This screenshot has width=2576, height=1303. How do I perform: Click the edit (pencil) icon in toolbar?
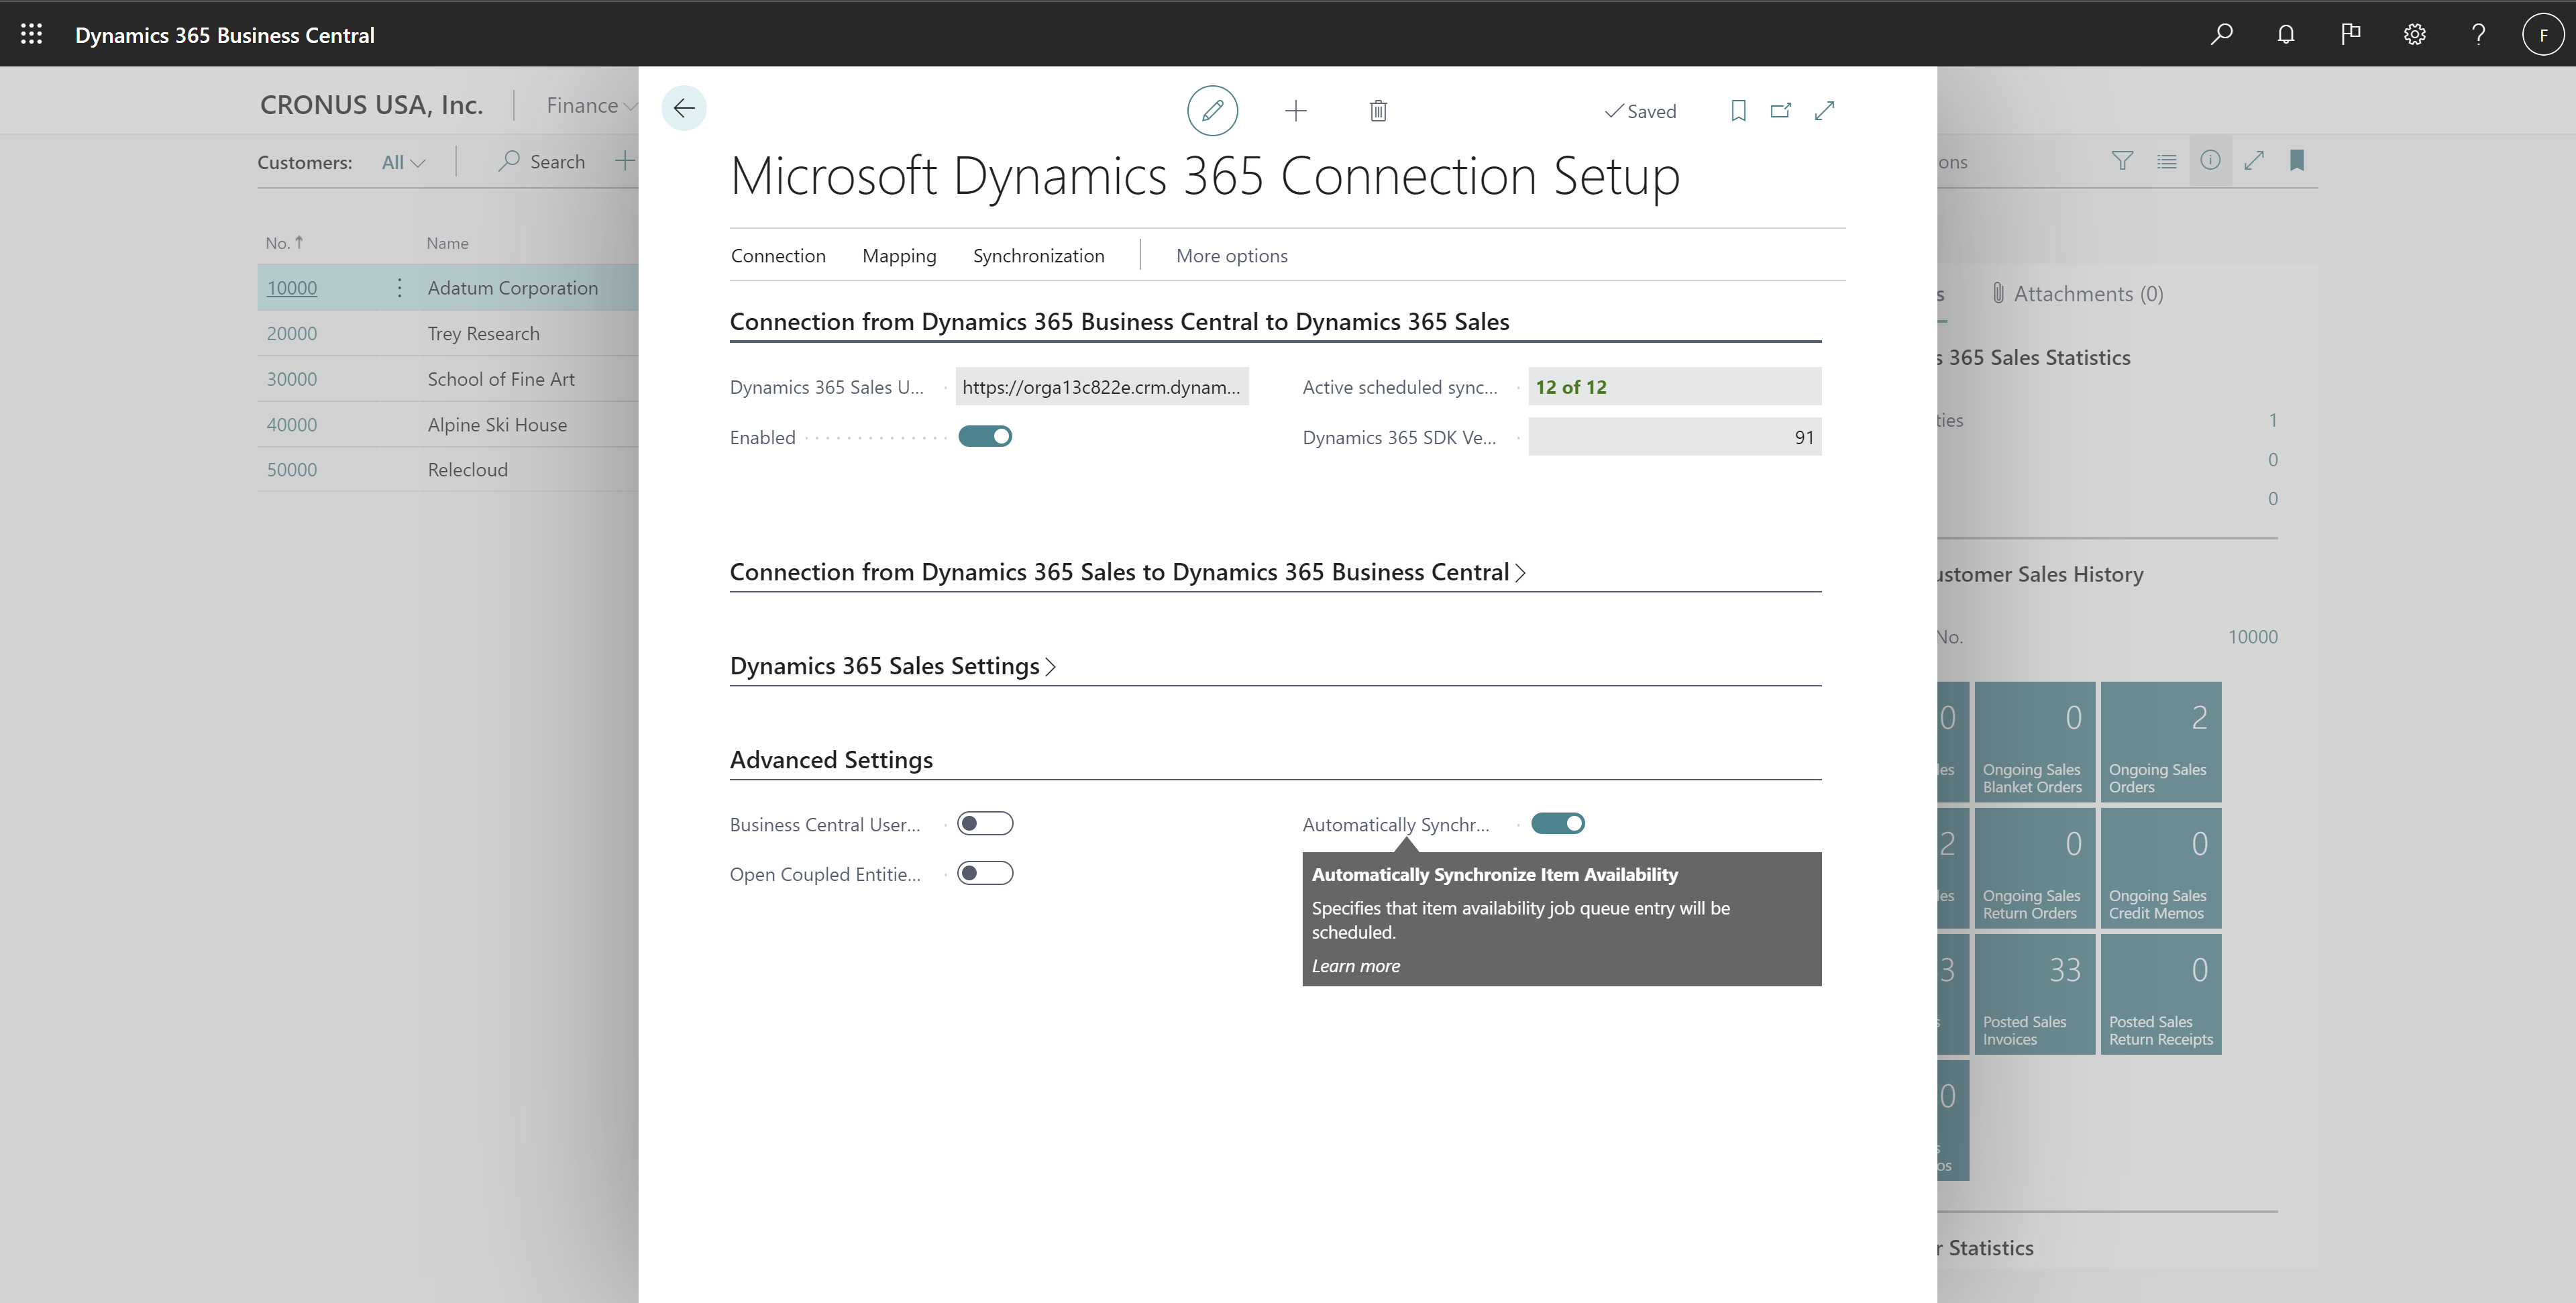click(x=1211, y=109)
